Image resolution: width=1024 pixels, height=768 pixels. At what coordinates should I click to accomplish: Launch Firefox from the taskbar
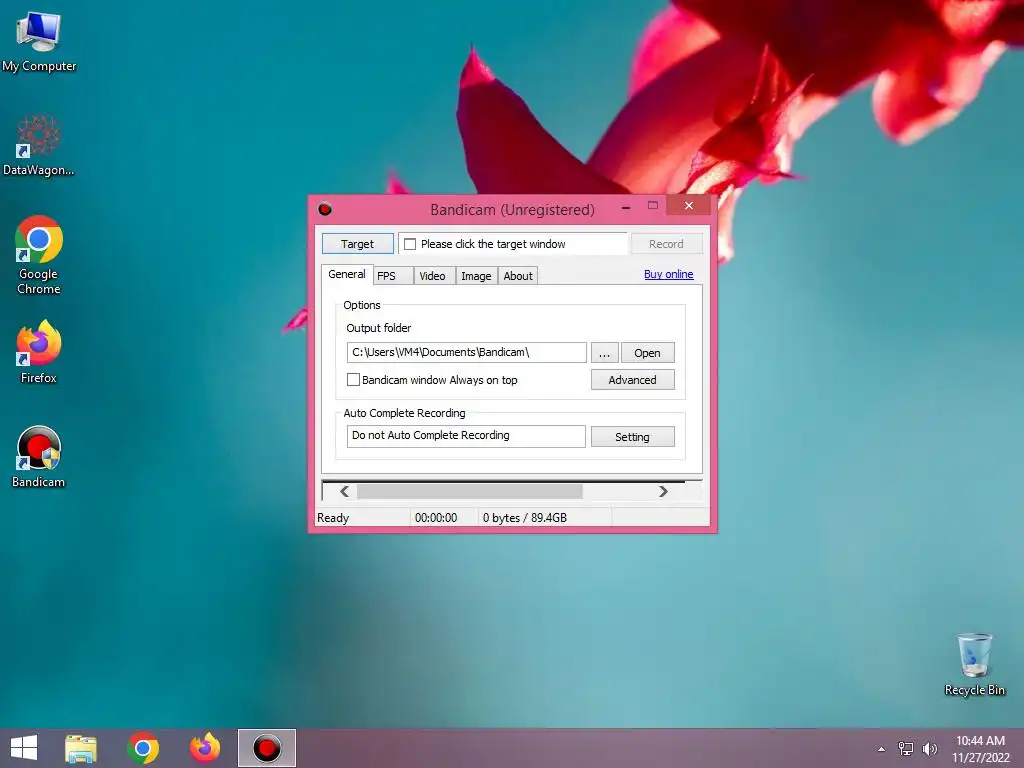[x=205, y=748]
